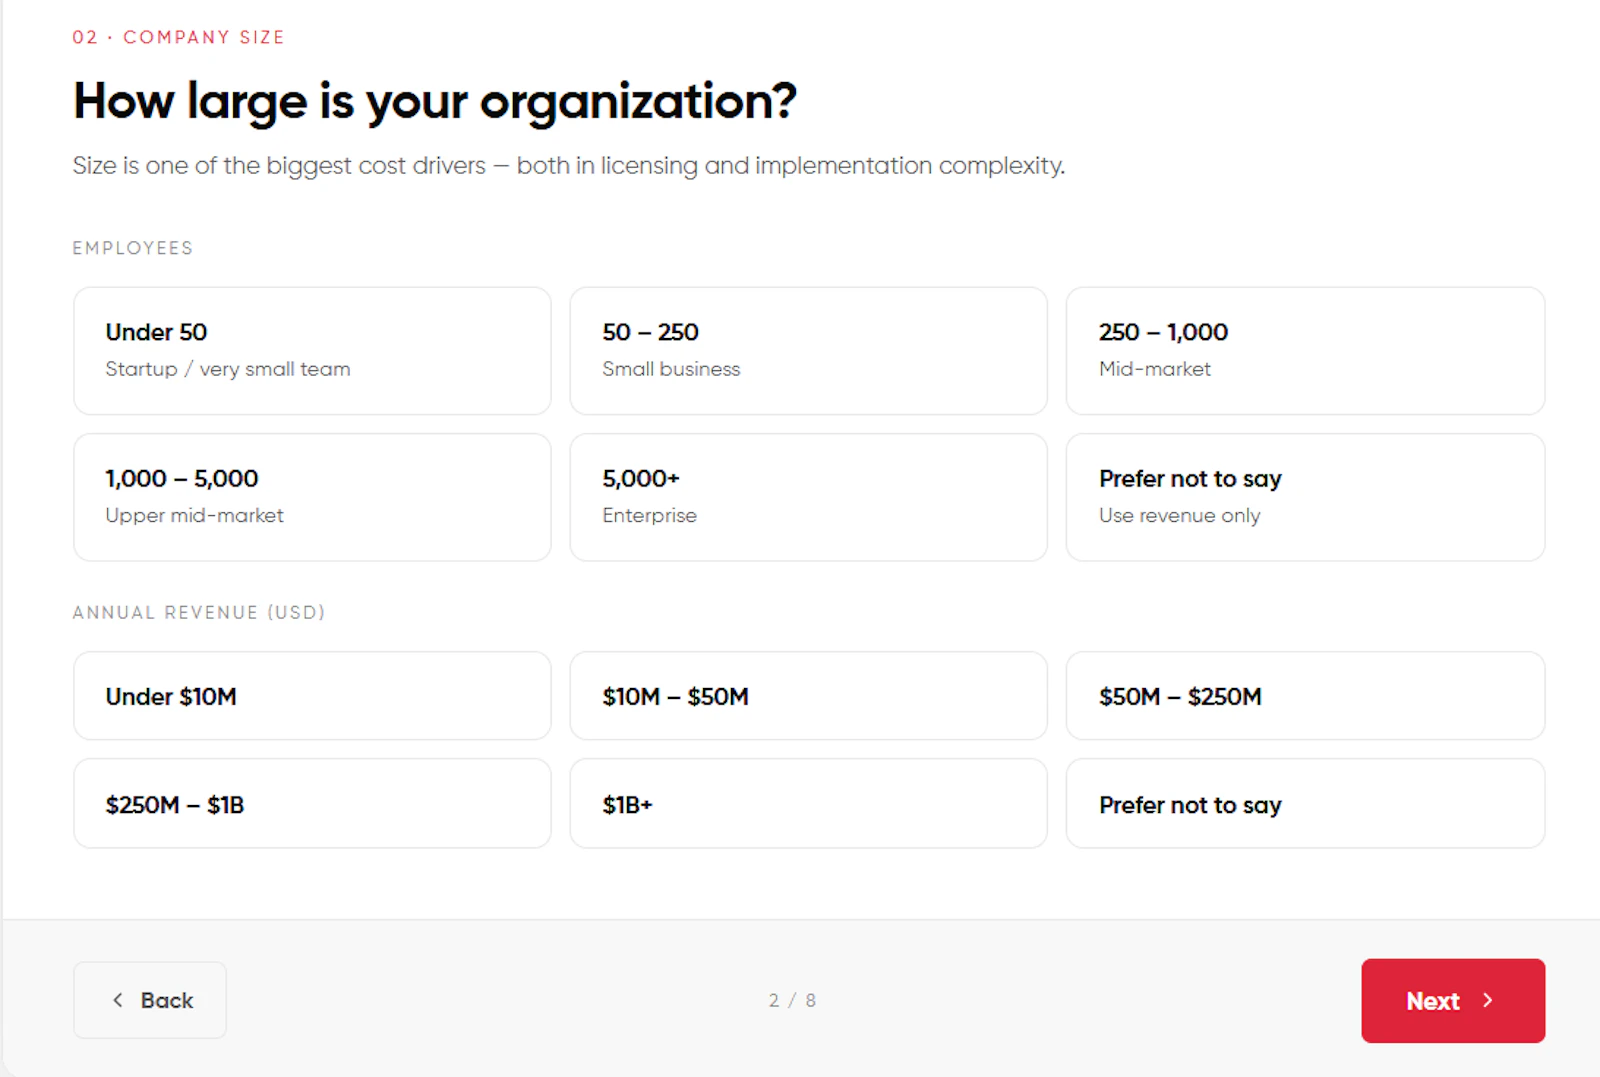The height and width of the screenshot is (1077, 1600).
Task: Return to the previous step with Back
Action: point(150,1000)
